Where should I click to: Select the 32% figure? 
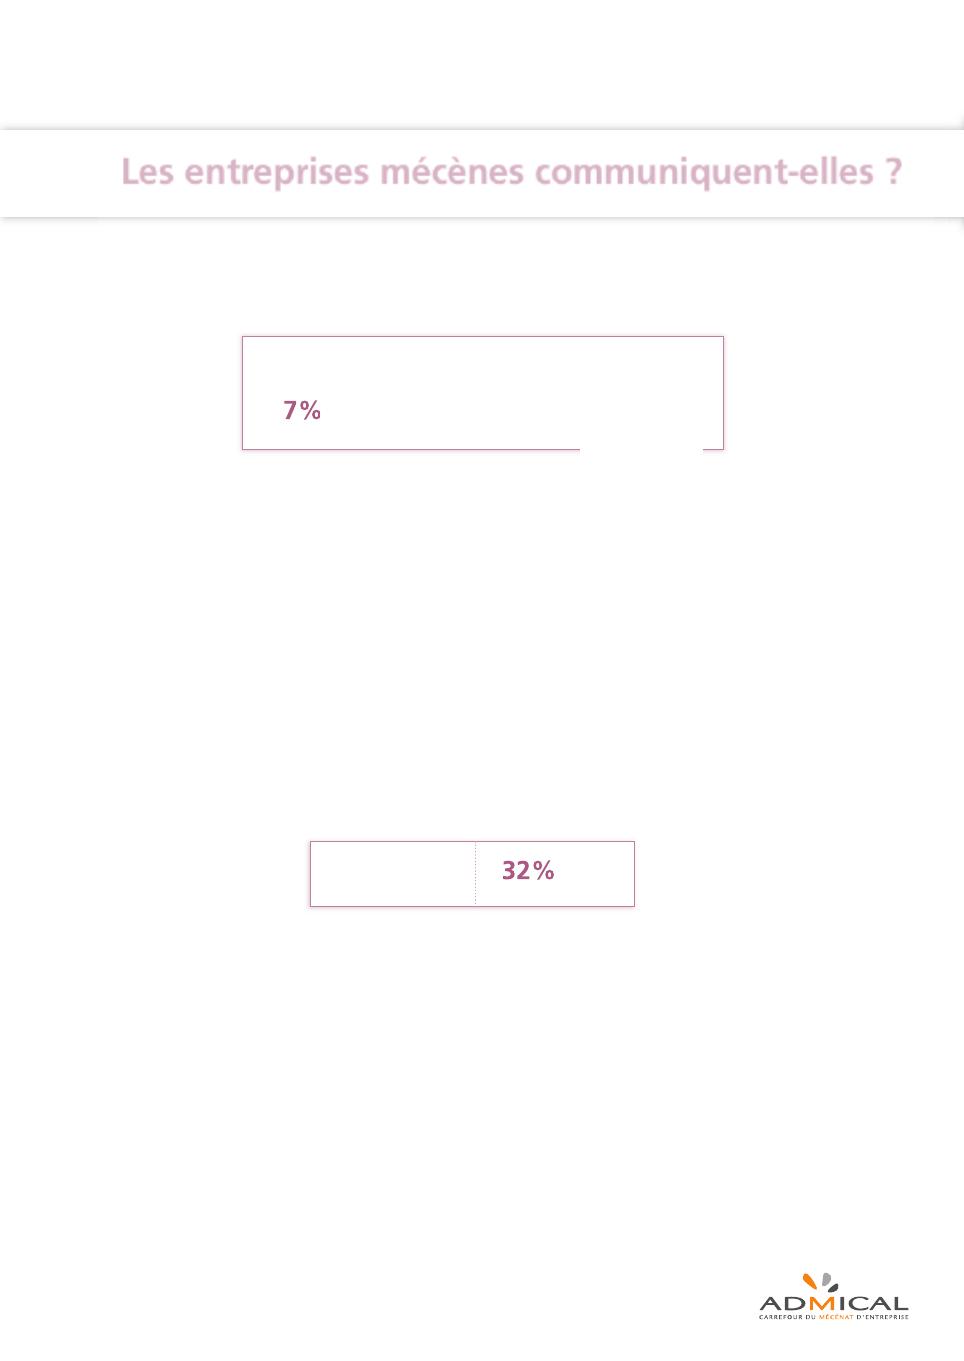(x=528, y=870)
